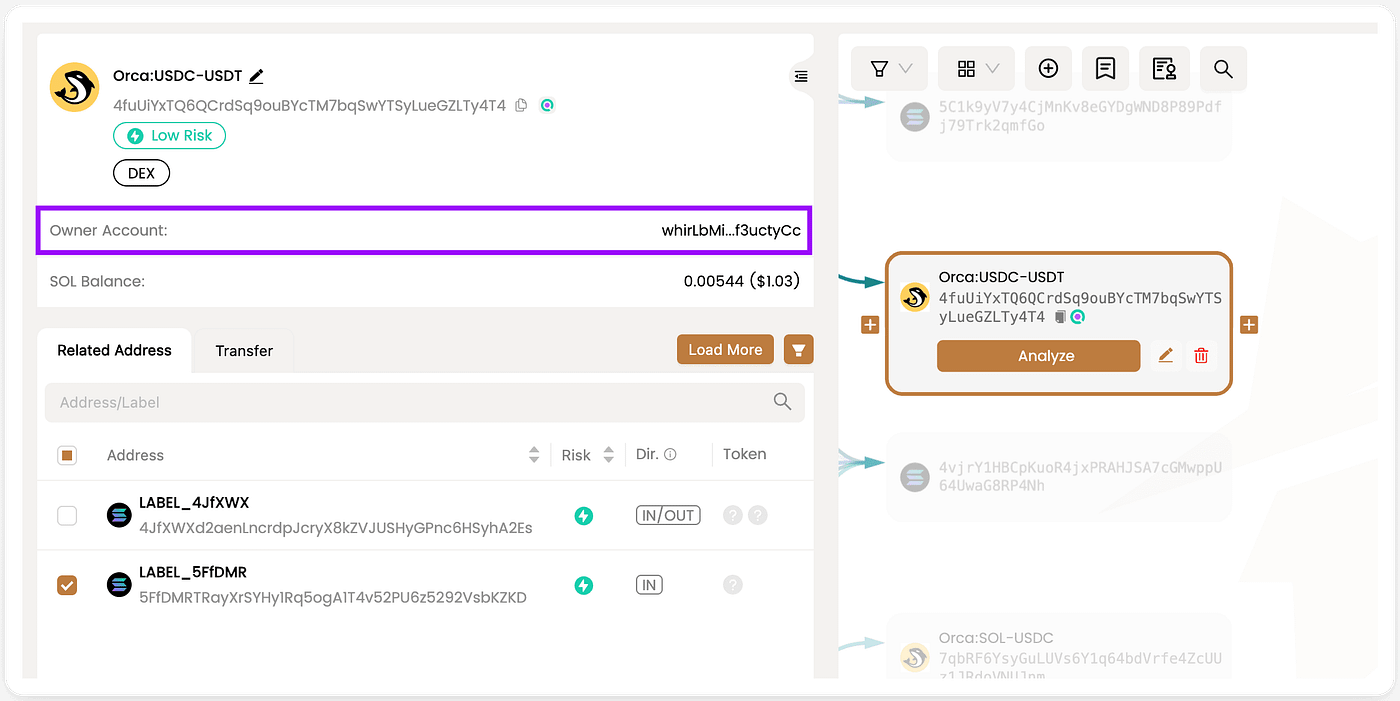Expand the left plus handle of Orca node
The width and height of the screenshot is (1400, 701).
pyautogui.click(x=870, y=325)
